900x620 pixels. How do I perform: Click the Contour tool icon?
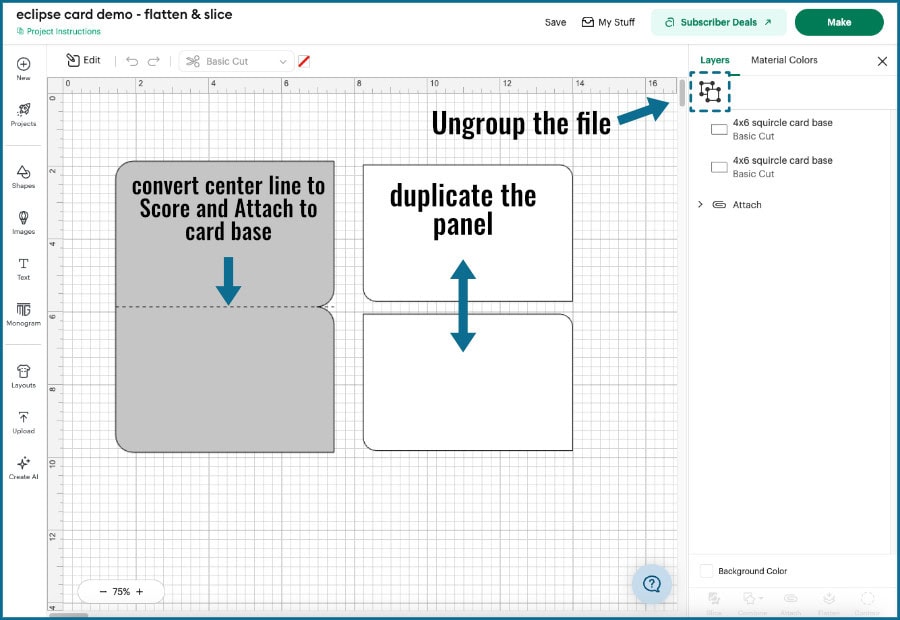(867, 599)
